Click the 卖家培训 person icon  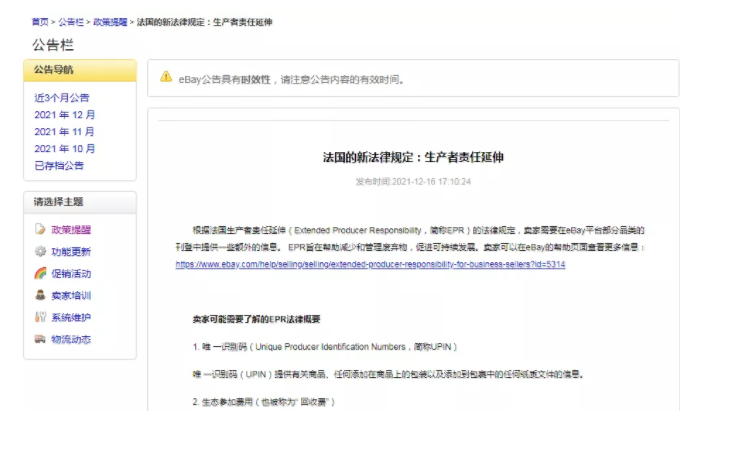(x=40, y=296)
